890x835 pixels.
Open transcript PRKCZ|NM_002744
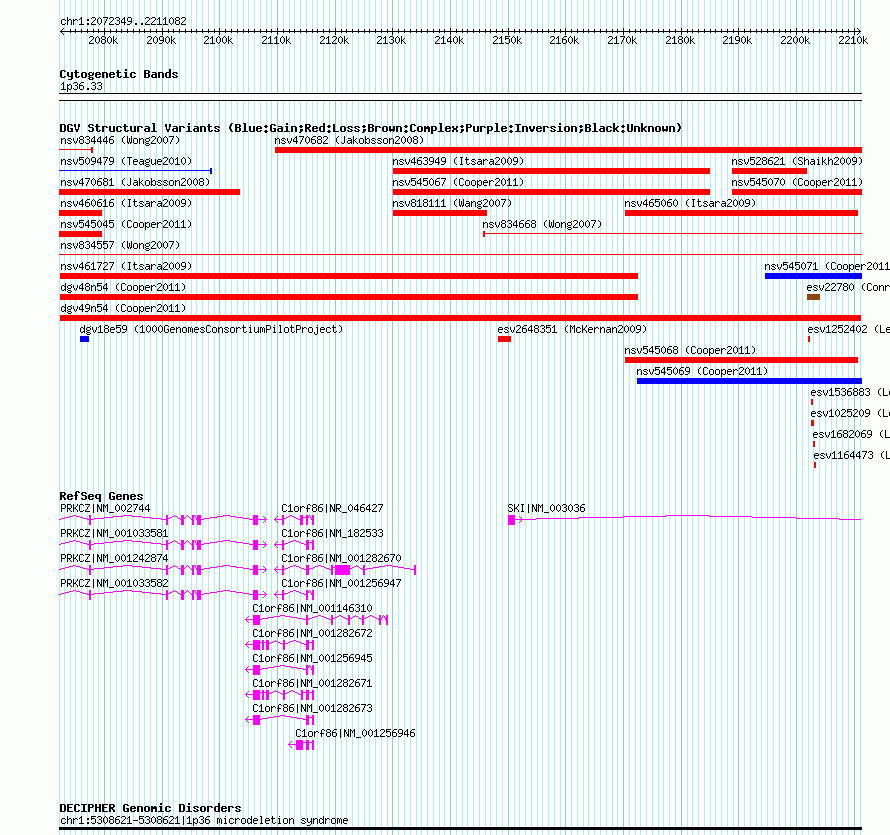105,508
